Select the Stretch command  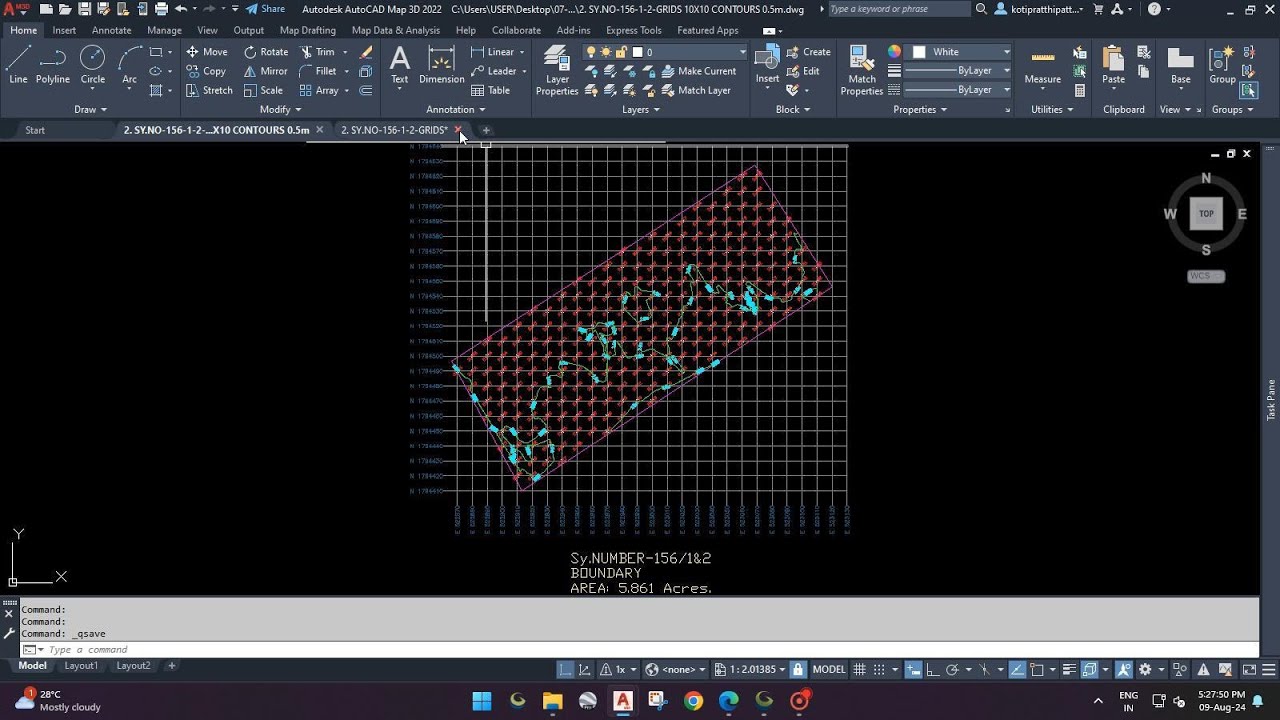[209, 90]
